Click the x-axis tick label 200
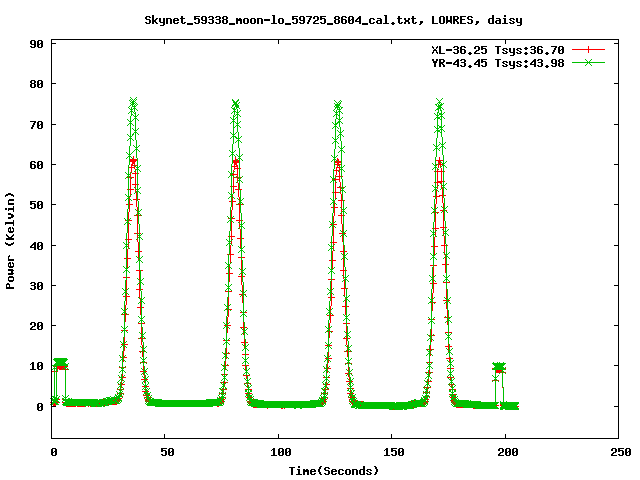 coord(507,452)
